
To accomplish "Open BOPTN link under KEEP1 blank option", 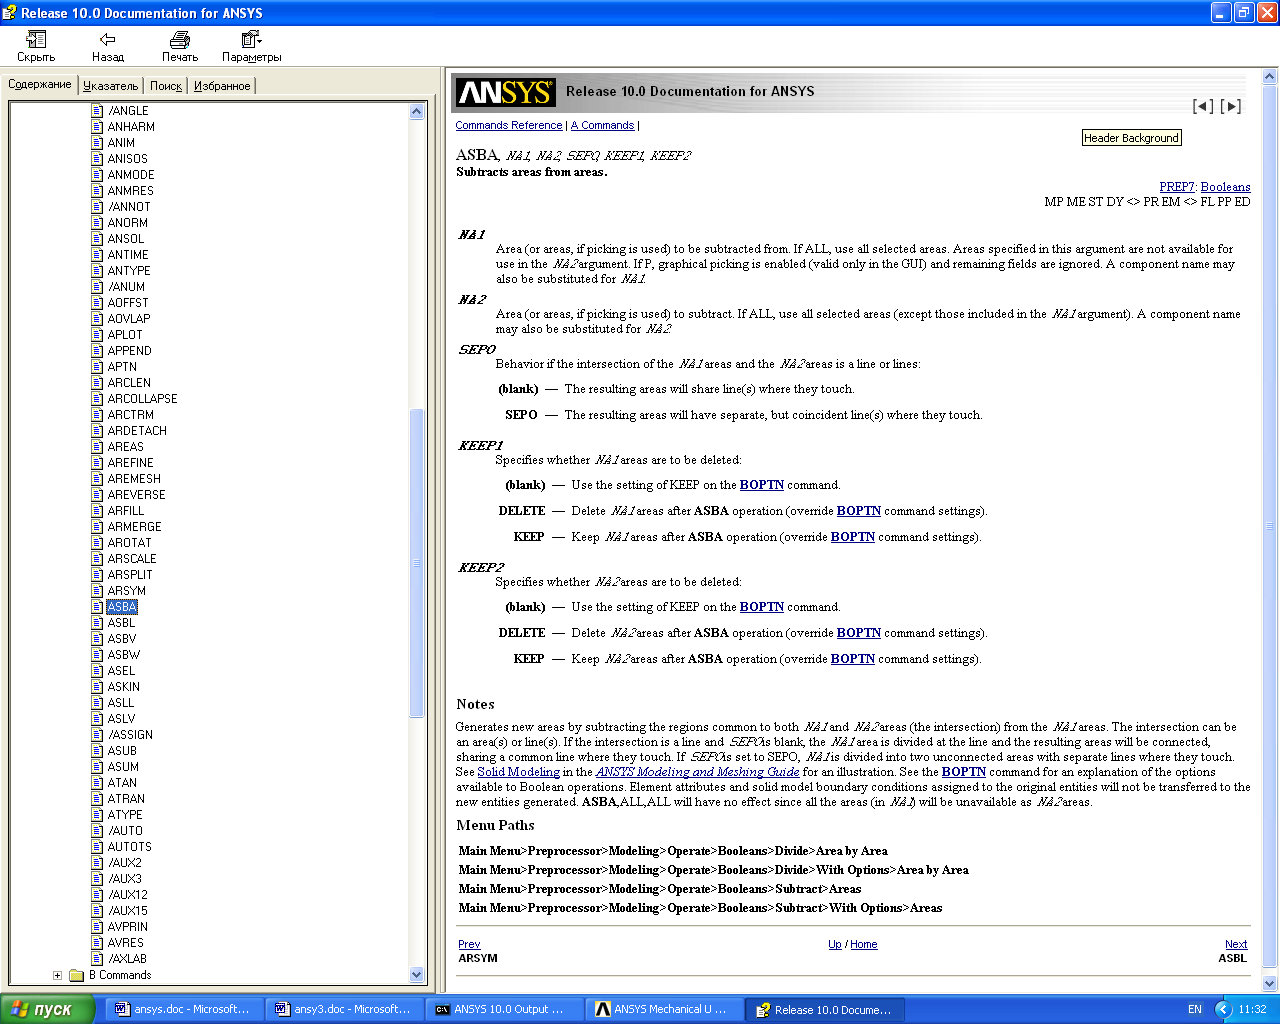I will (x=762, y=485).
